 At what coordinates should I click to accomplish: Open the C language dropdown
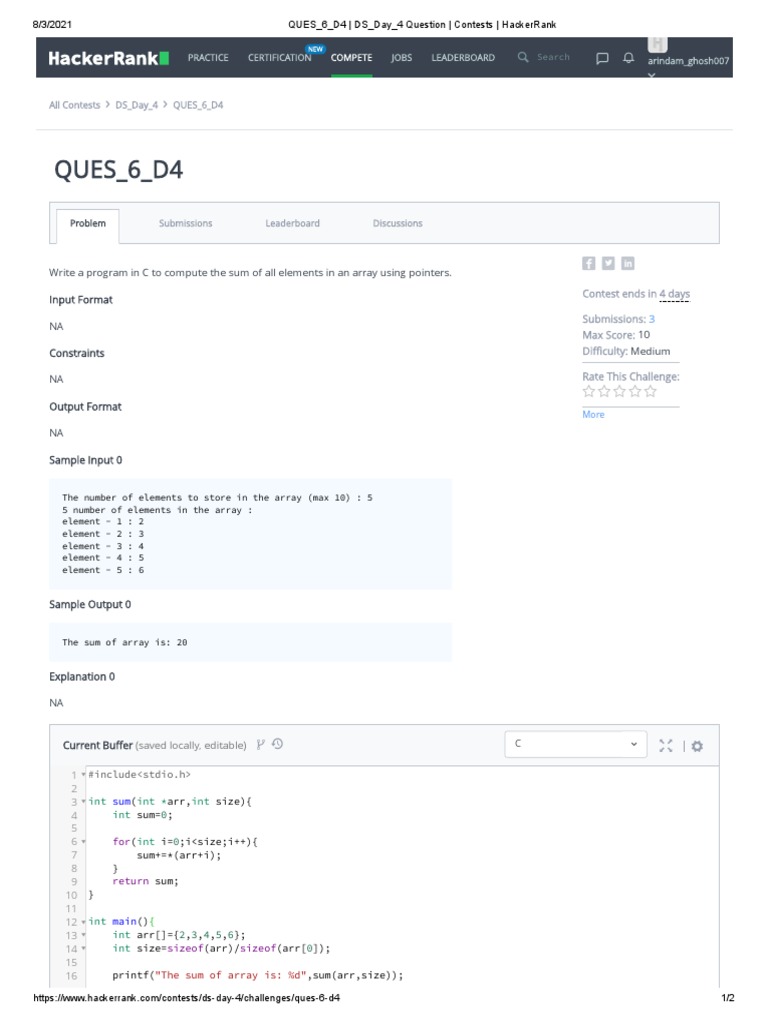[x=576, y=744]
